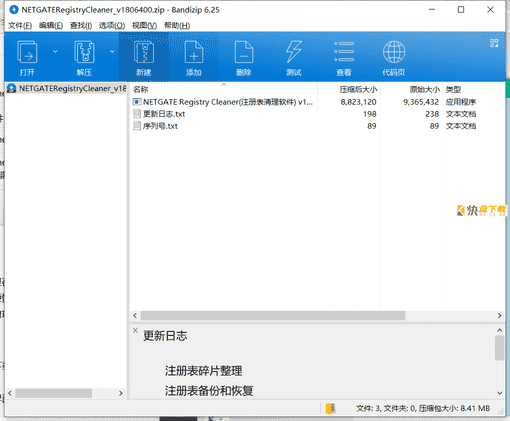Open the 帮助(H) menu
Viewport: 510px width, 421px height.
177,25
